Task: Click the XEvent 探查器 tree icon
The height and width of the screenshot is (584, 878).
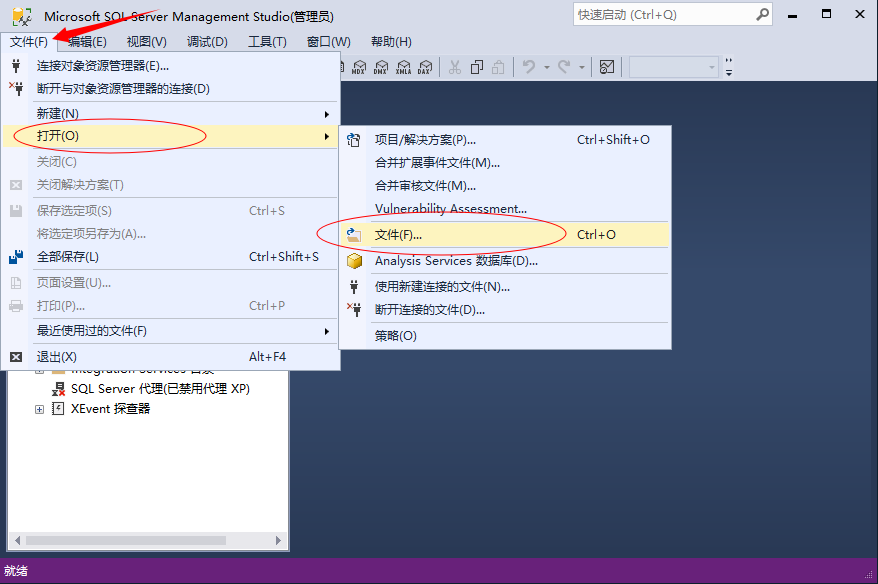Action: (x=58, y=409)
